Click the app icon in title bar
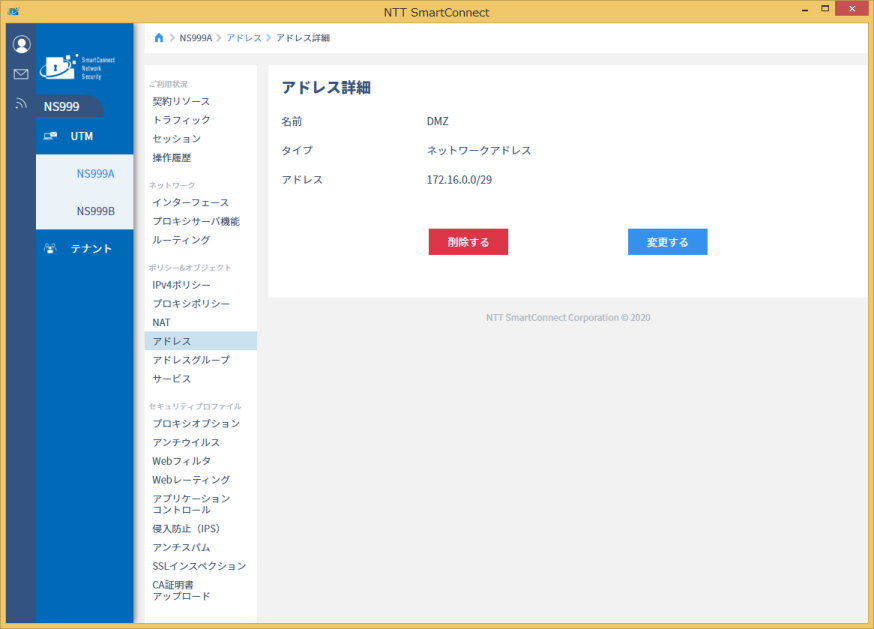 click(x=13, y=11)
